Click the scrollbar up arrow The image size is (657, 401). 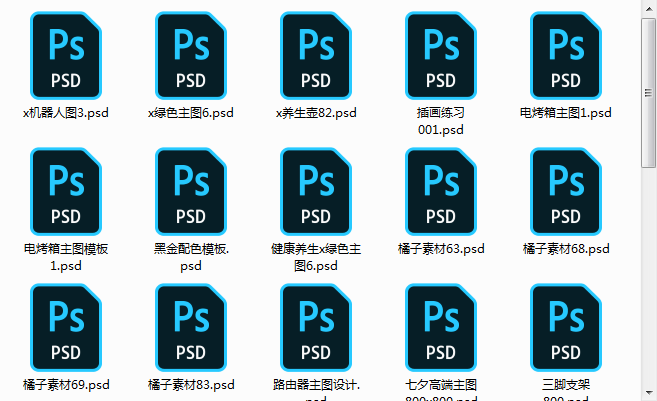pos(649,9)
